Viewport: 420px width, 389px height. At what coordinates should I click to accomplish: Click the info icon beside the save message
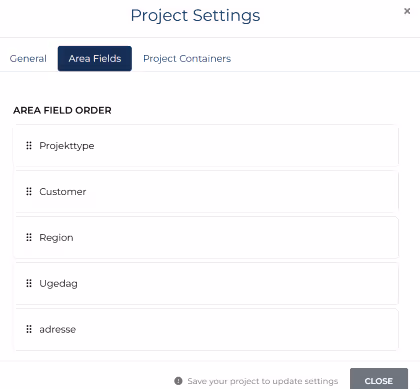tap(178, 381)
